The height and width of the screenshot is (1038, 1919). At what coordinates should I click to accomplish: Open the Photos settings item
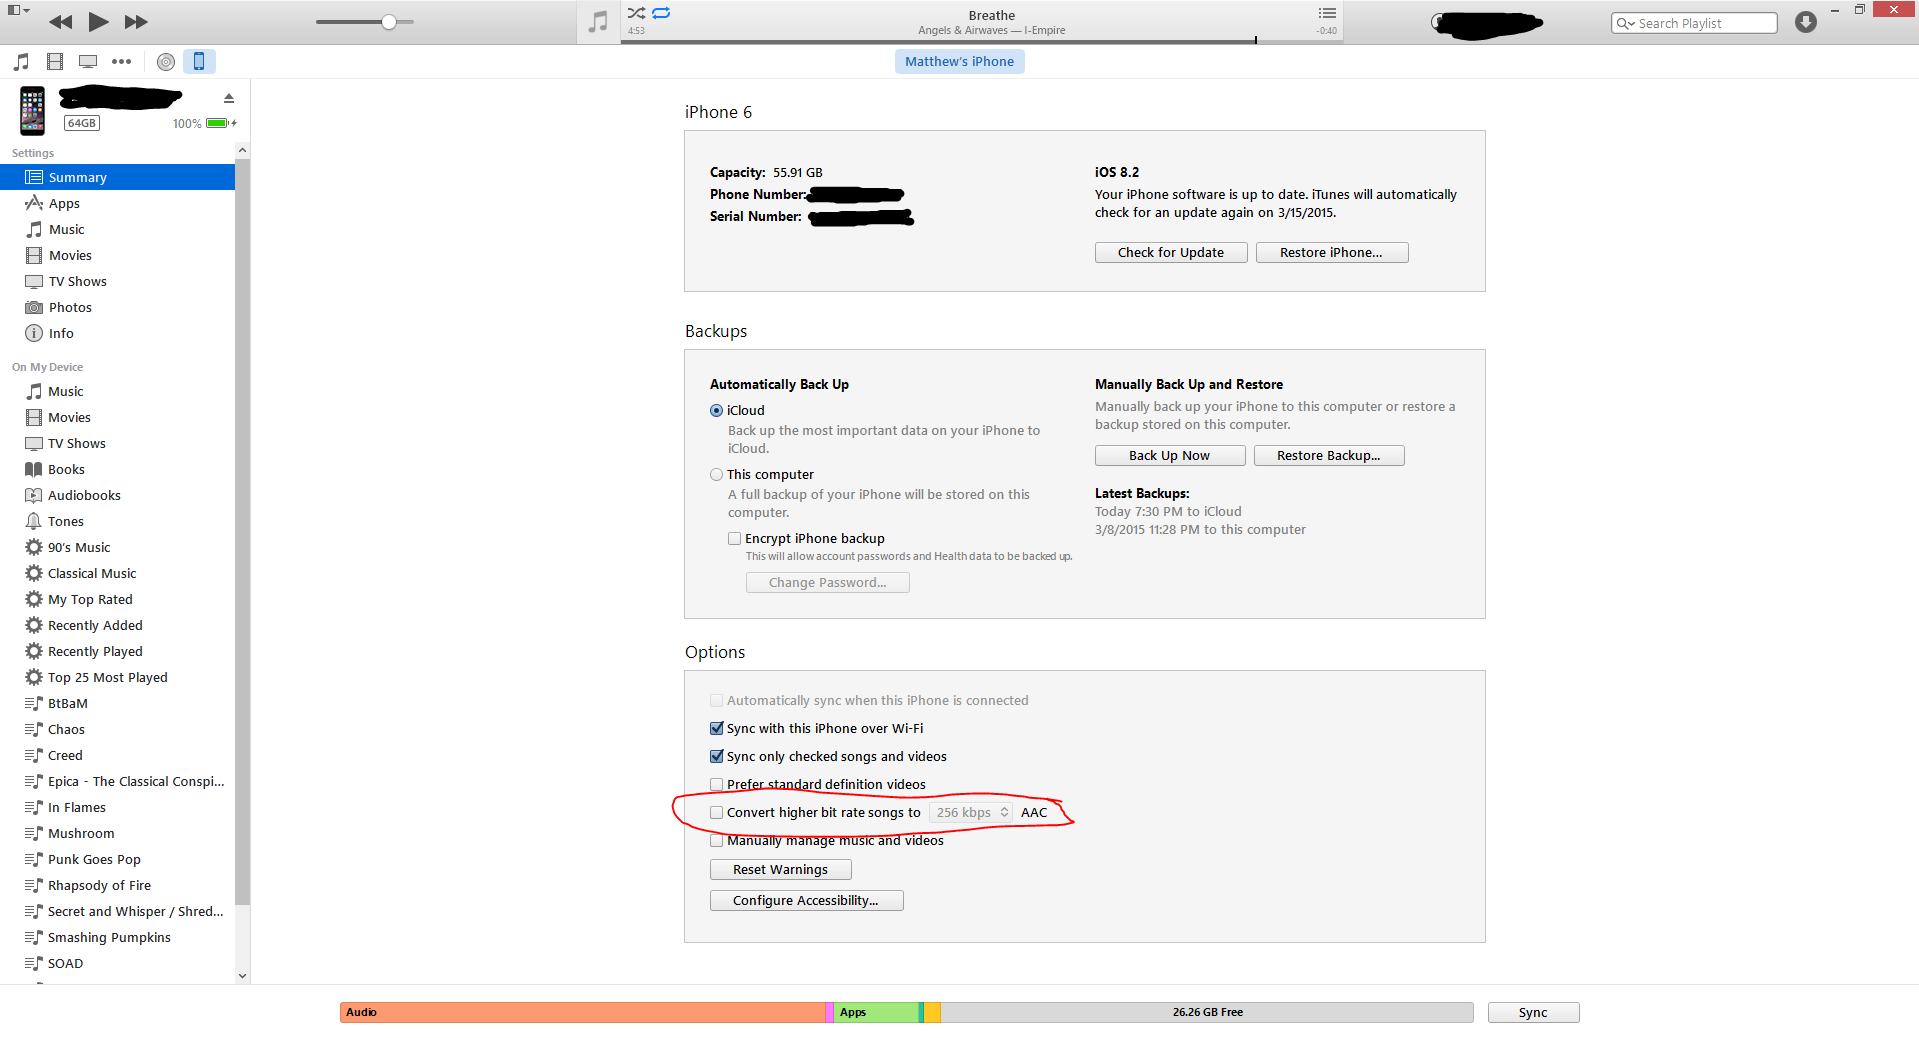click(x=118, y=307)
